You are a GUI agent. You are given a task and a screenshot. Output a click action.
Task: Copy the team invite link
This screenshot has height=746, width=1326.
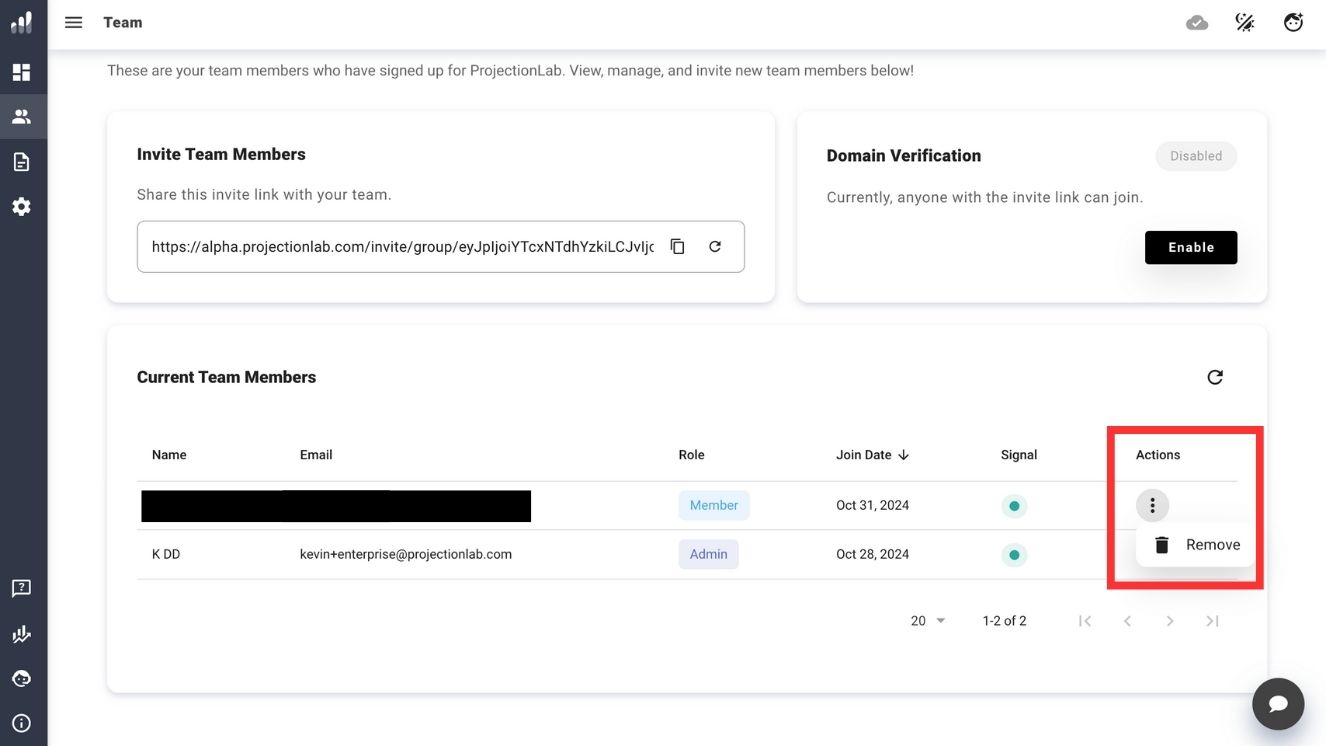[677, 247]
